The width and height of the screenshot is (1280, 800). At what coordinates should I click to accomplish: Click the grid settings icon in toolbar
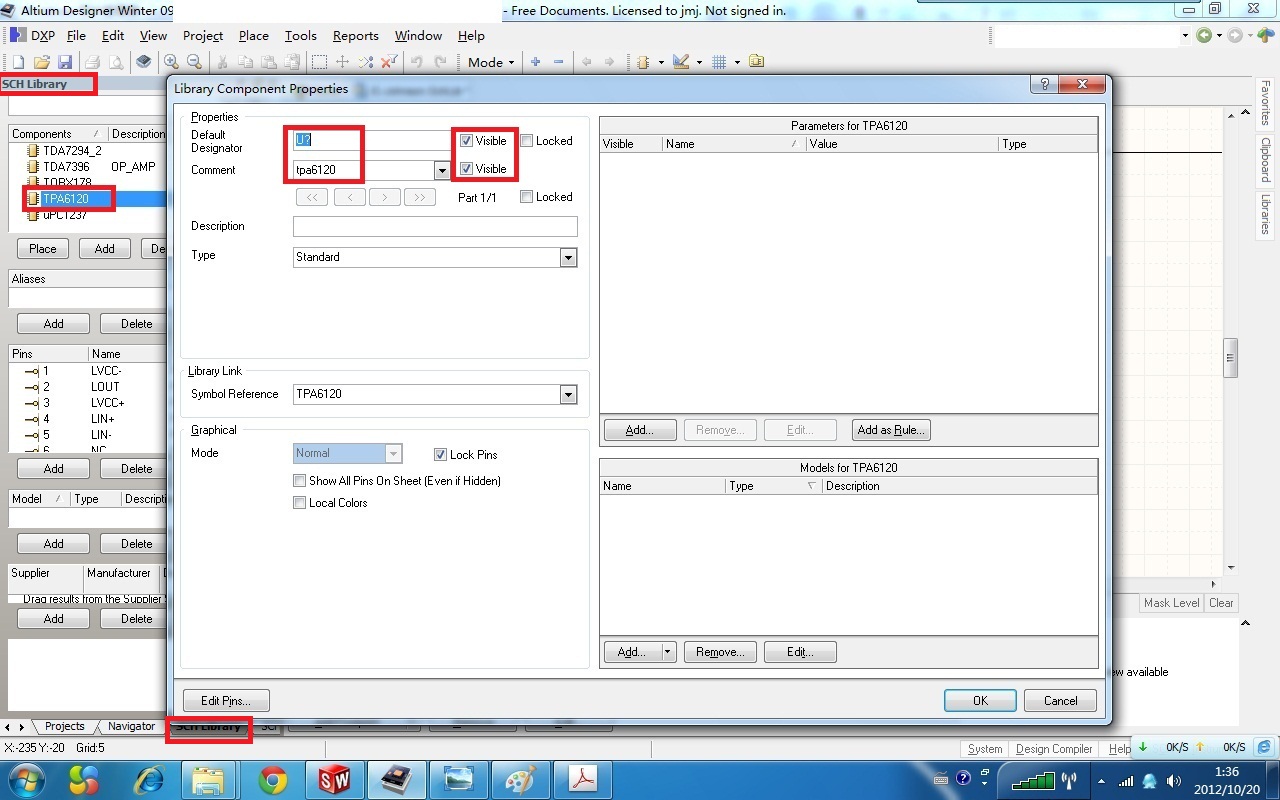(719, 62)
